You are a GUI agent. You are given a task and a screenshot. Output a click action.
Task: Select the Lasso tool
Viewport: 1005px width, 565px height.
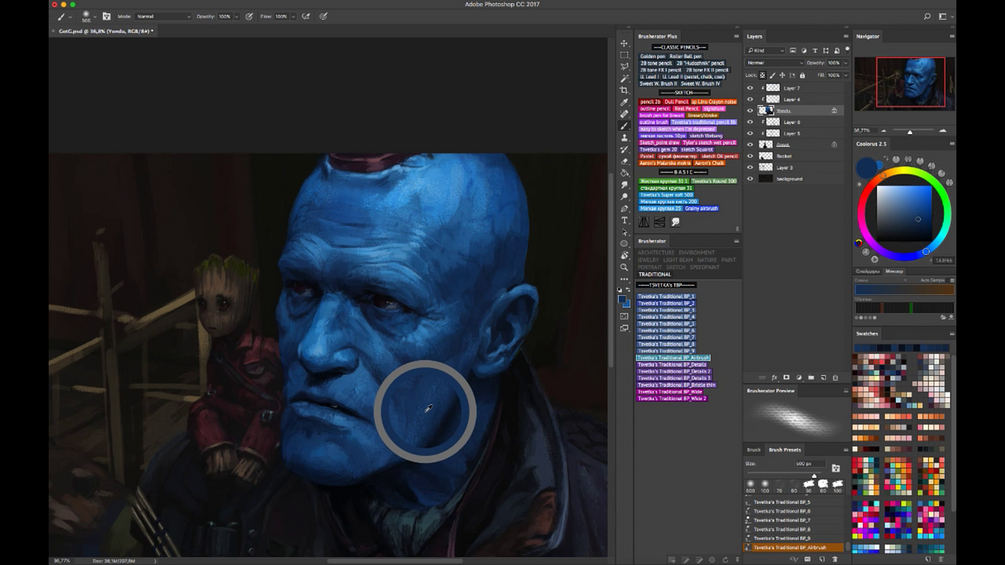click(624, 67)
